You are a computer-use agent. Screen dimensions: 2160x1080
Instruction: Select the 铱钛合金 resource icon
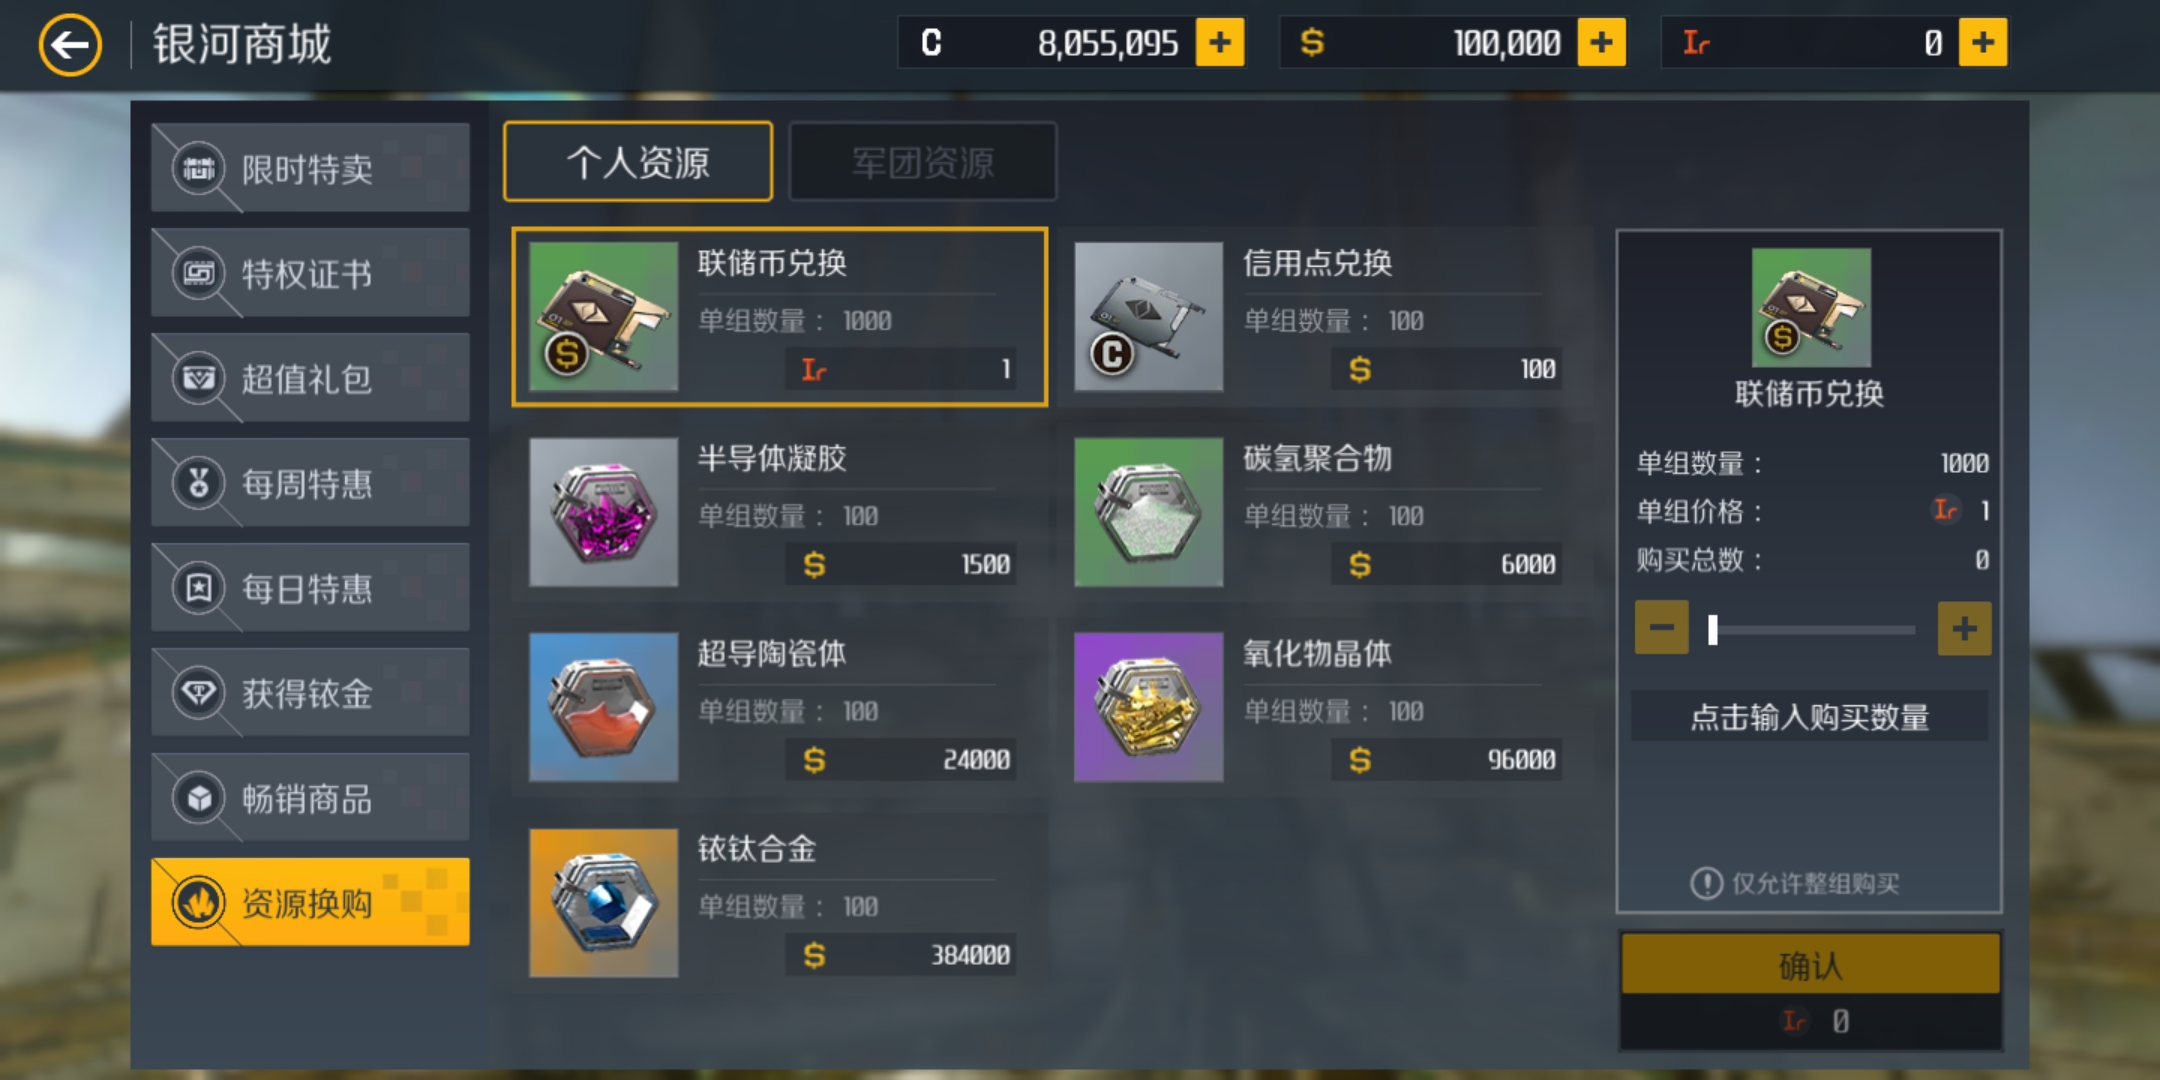pyautogui.click(x=603, y=902)
